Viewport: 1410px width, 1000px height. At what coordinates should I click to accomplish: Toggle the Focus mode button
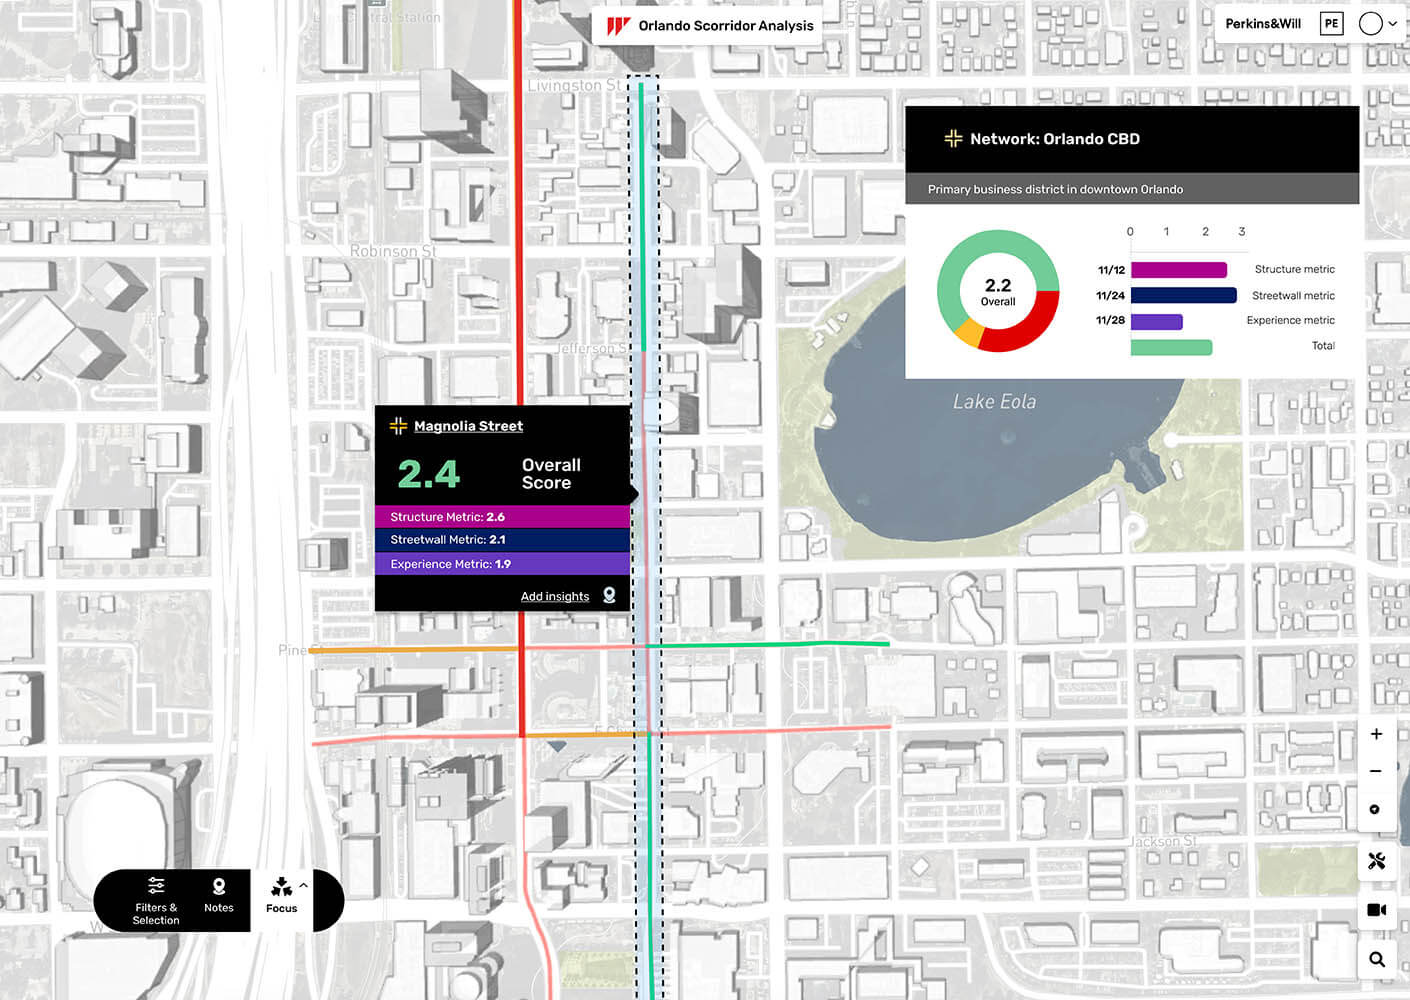point(281,895)
